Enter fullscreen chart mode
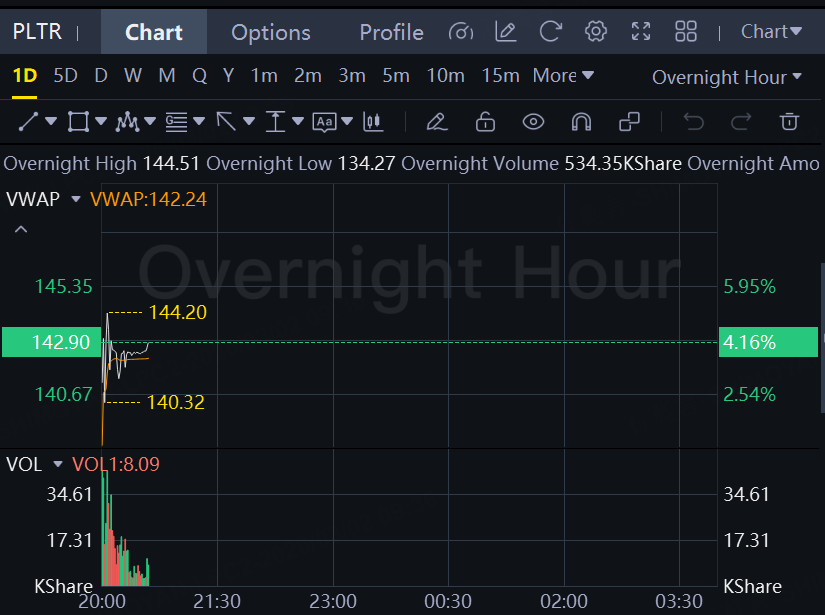825x615 pixels. coord(641,32)
